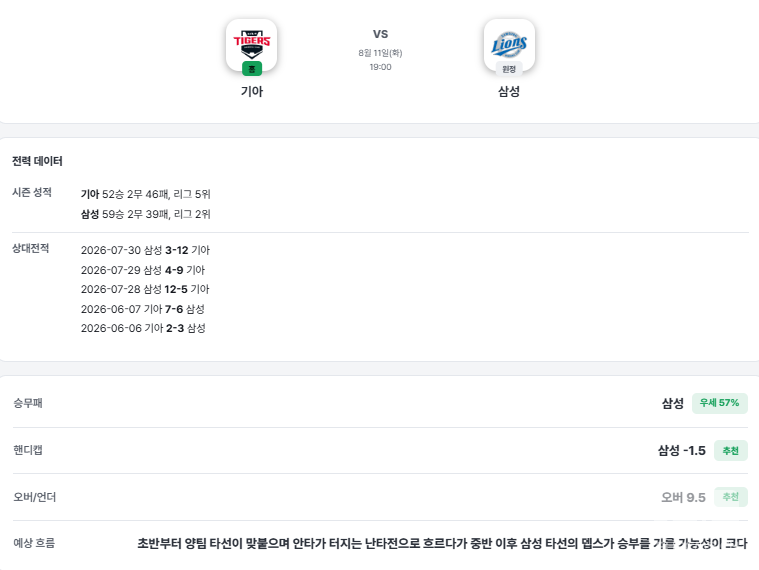Select the away badge under Lions logo

tap(509, 69)
